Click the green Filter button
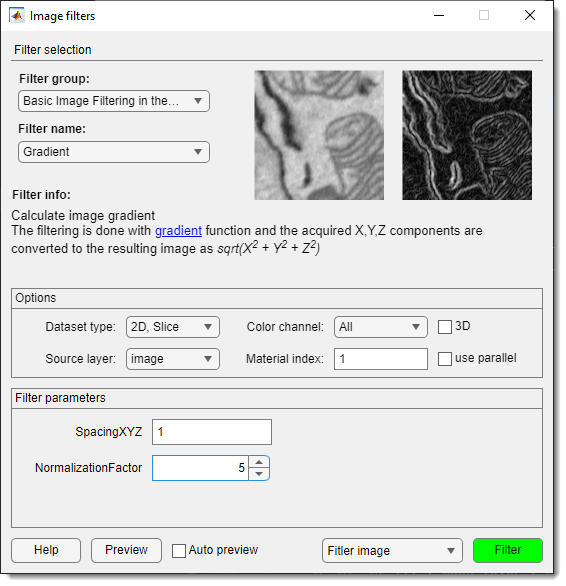The width and height of the screenshot is (566, 586). [508, 550]
